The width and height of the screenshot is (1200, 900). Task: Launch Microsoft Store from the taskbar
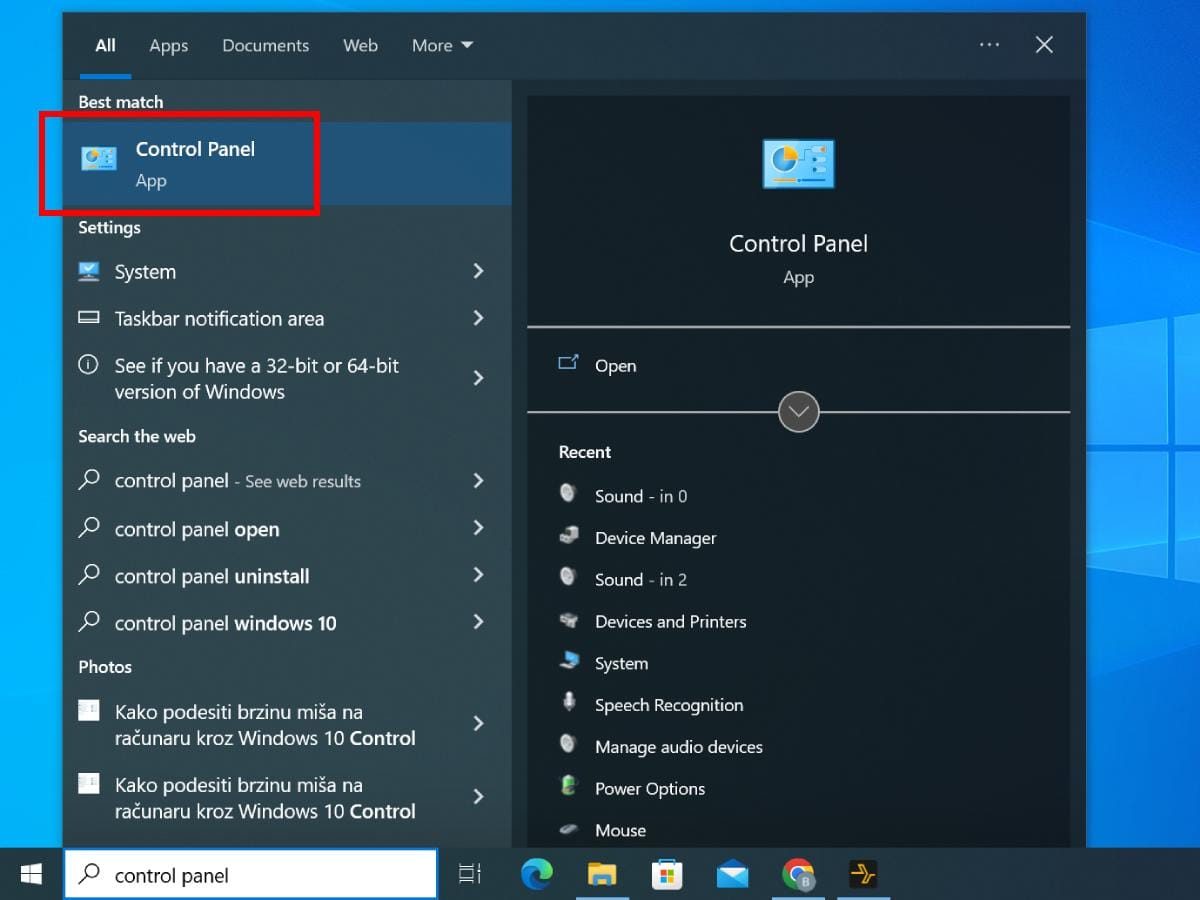[667, 875]
